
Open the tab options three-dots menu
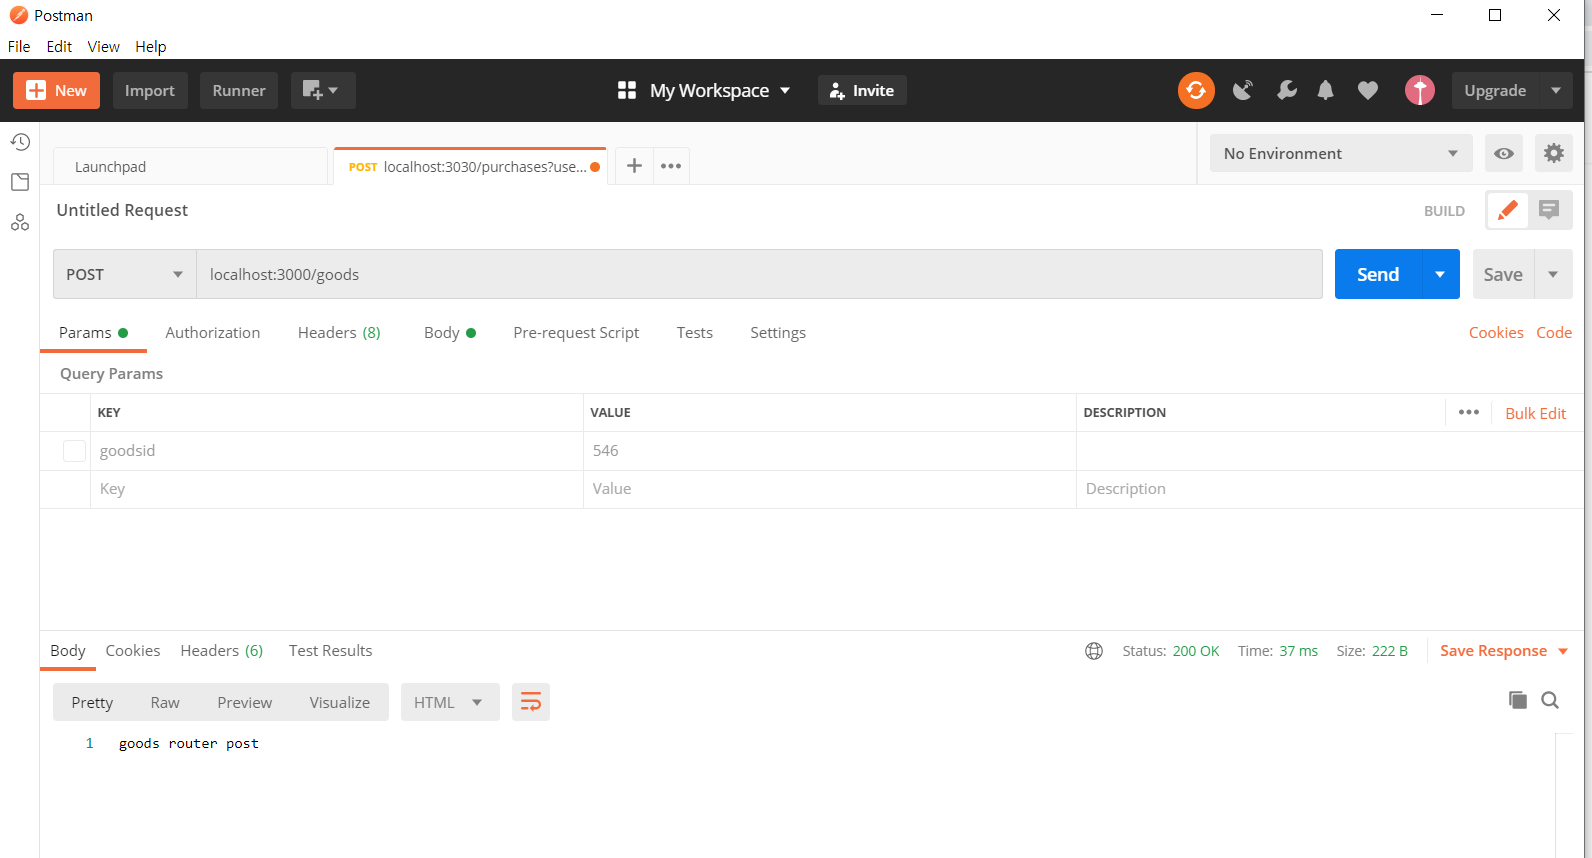pyautogui.click(x=671, y=166)
